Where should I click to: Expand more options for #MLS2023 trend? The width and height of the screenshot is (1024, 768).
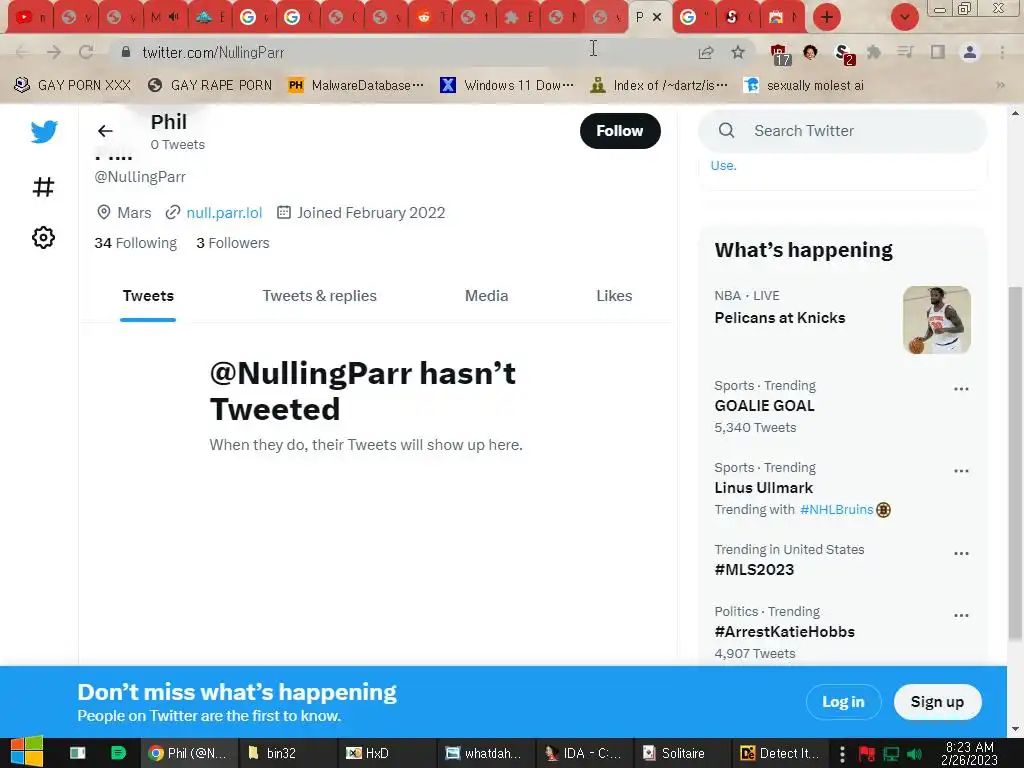(x=961, y=553)
